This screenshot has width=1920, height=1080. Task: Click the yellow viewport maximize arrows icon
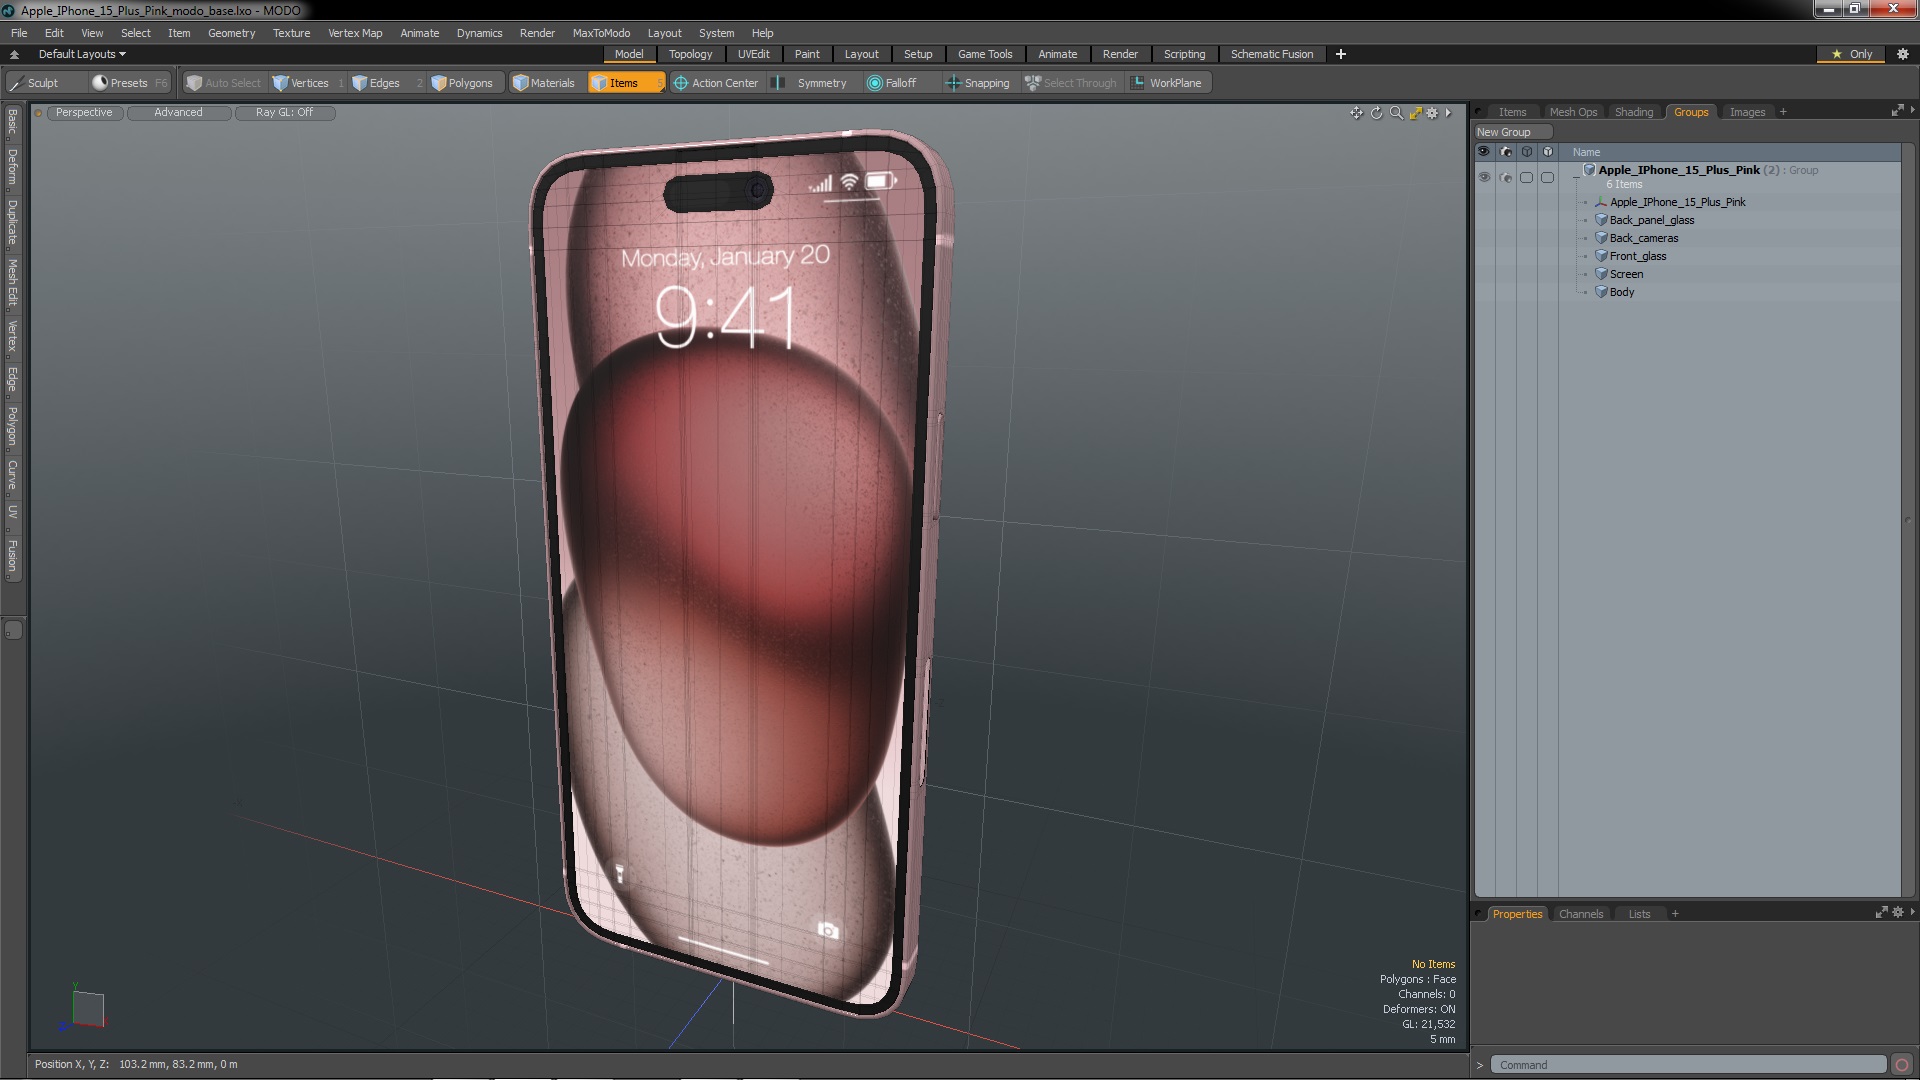tap(1415, 113)
